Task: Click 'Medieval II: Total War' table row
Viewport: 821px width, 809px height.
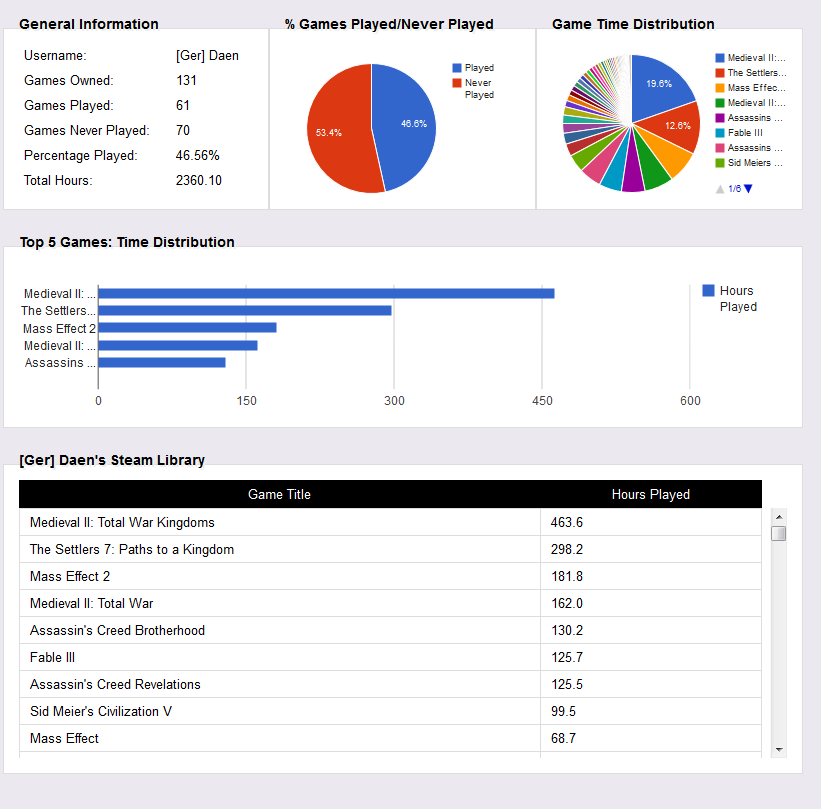Action: tap(391, 603)
